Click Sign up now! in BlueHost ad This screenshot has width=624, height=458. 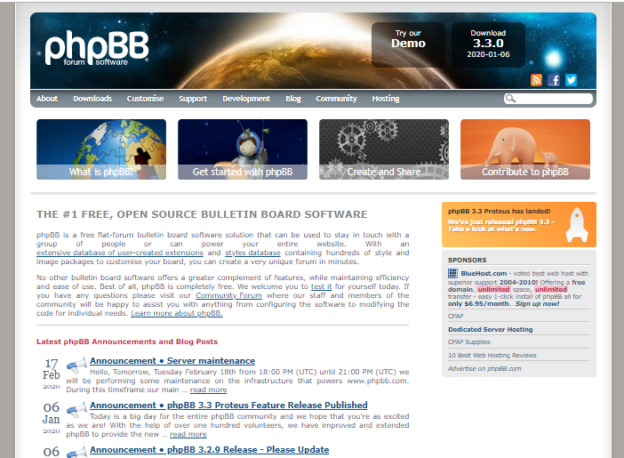[537, 304]
